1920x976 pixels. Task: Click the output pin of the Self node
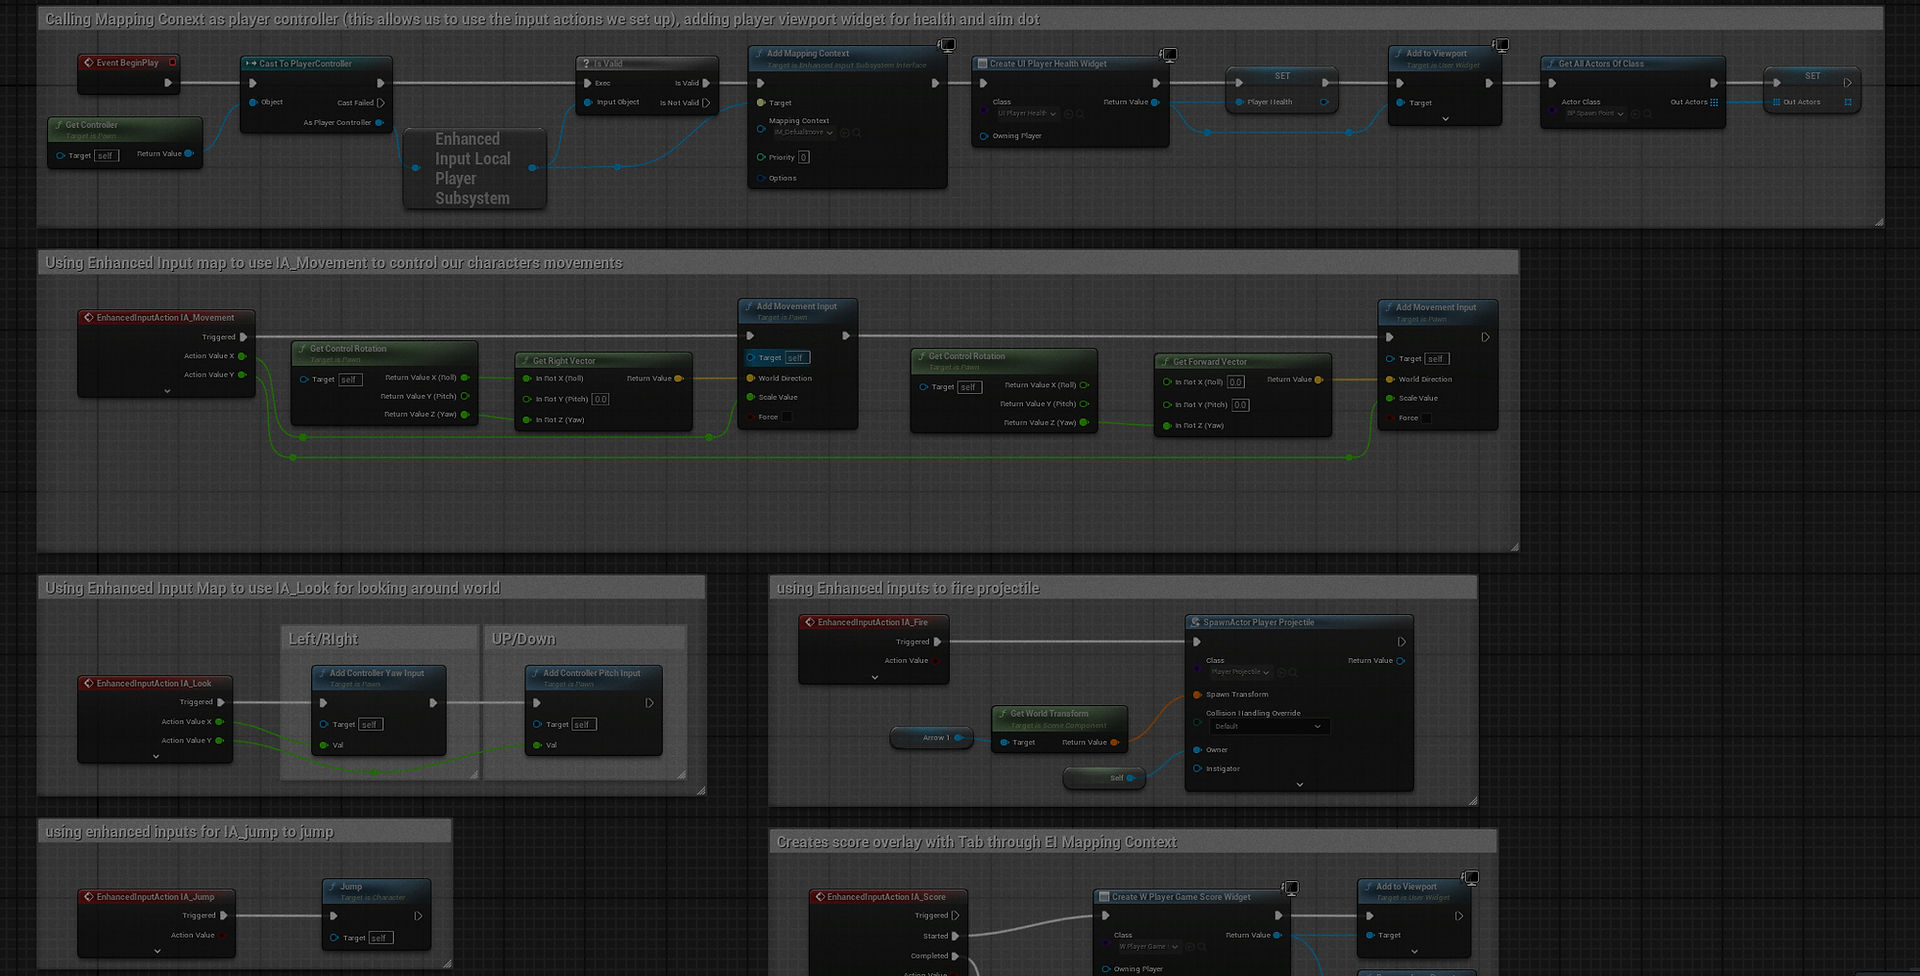pyautogui.click(x=1130, y=778)
